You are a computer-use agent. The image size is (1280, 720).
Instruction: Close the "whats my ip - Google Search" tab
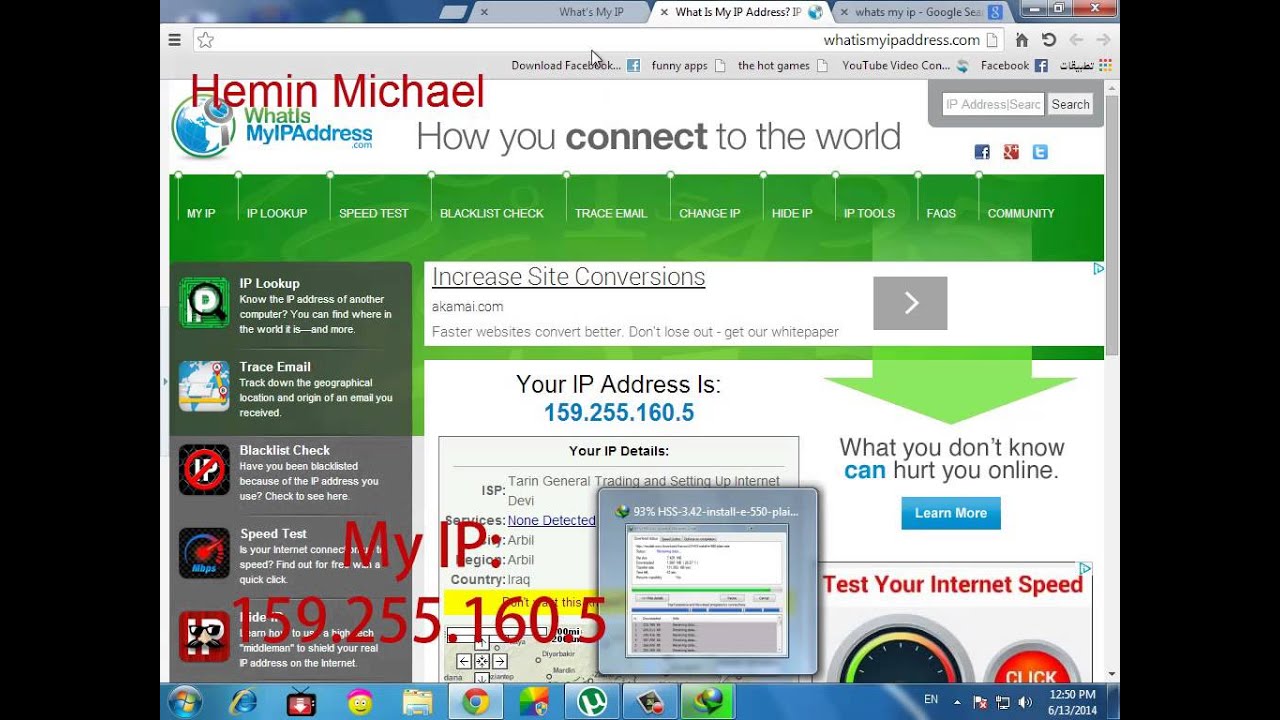pyautogui.click(x=844, y=12)
